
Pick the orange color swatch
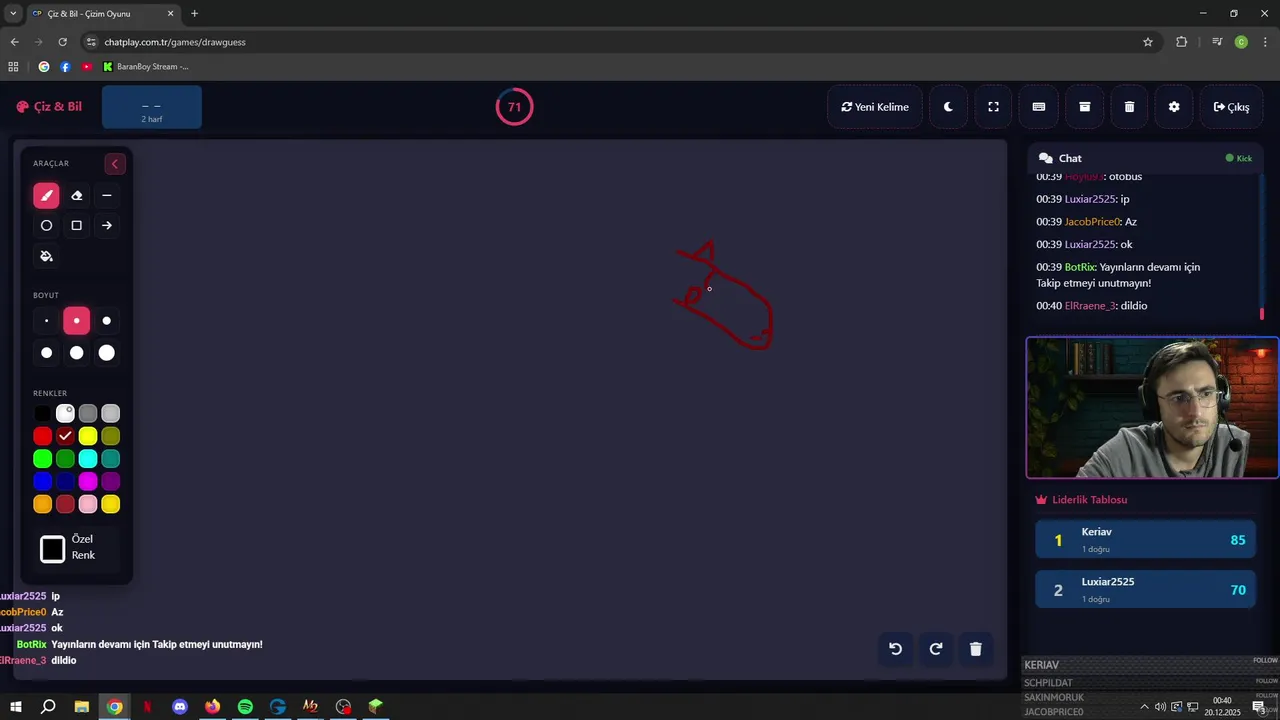coord(42,504)
